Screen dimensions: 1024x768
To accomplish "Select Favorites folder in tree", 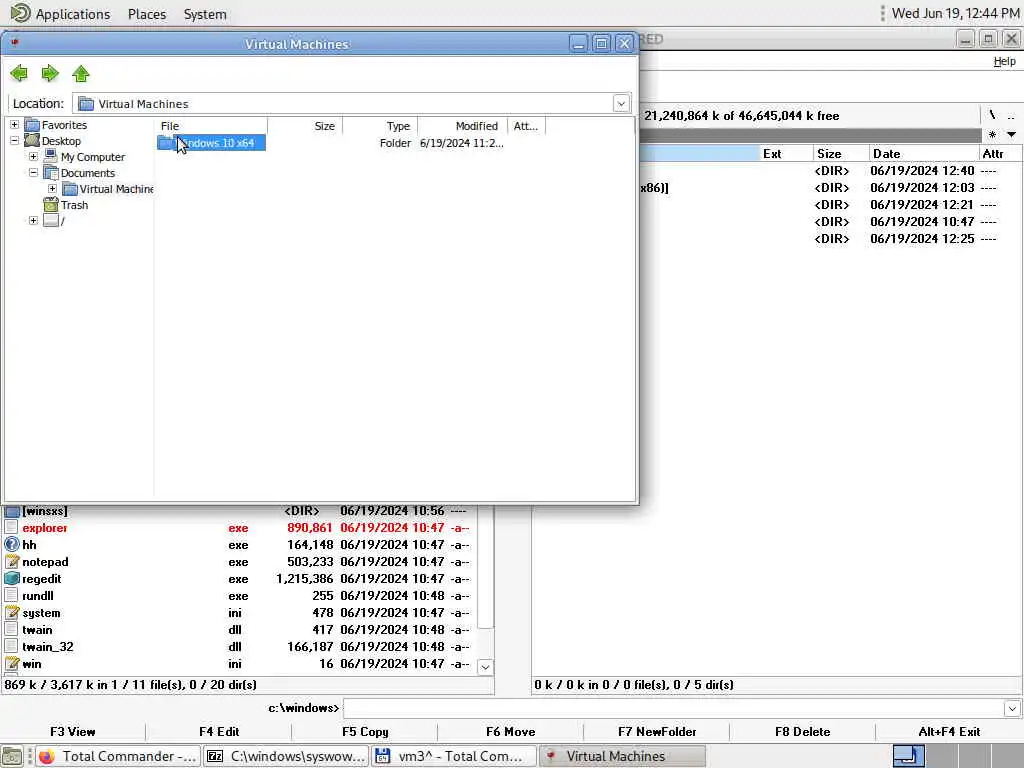I will point(64,125).
